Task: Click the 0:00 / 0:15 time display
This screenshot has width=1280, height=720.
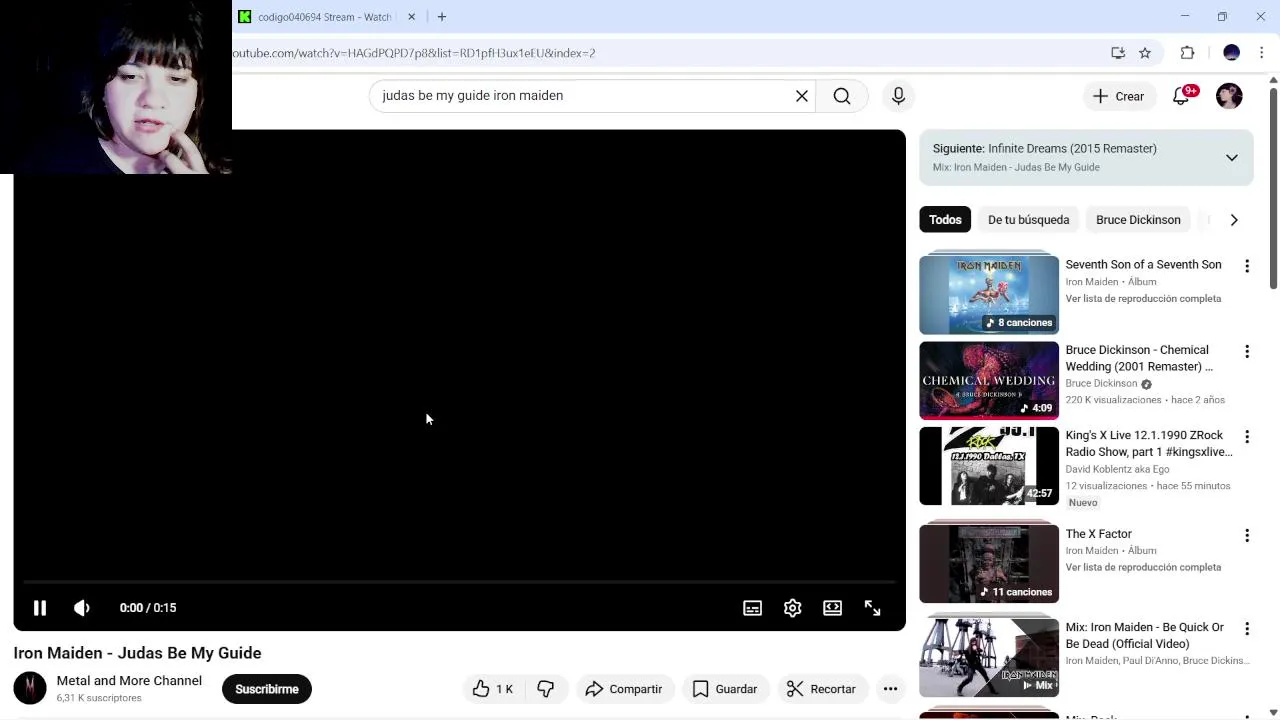Action: 148,608
